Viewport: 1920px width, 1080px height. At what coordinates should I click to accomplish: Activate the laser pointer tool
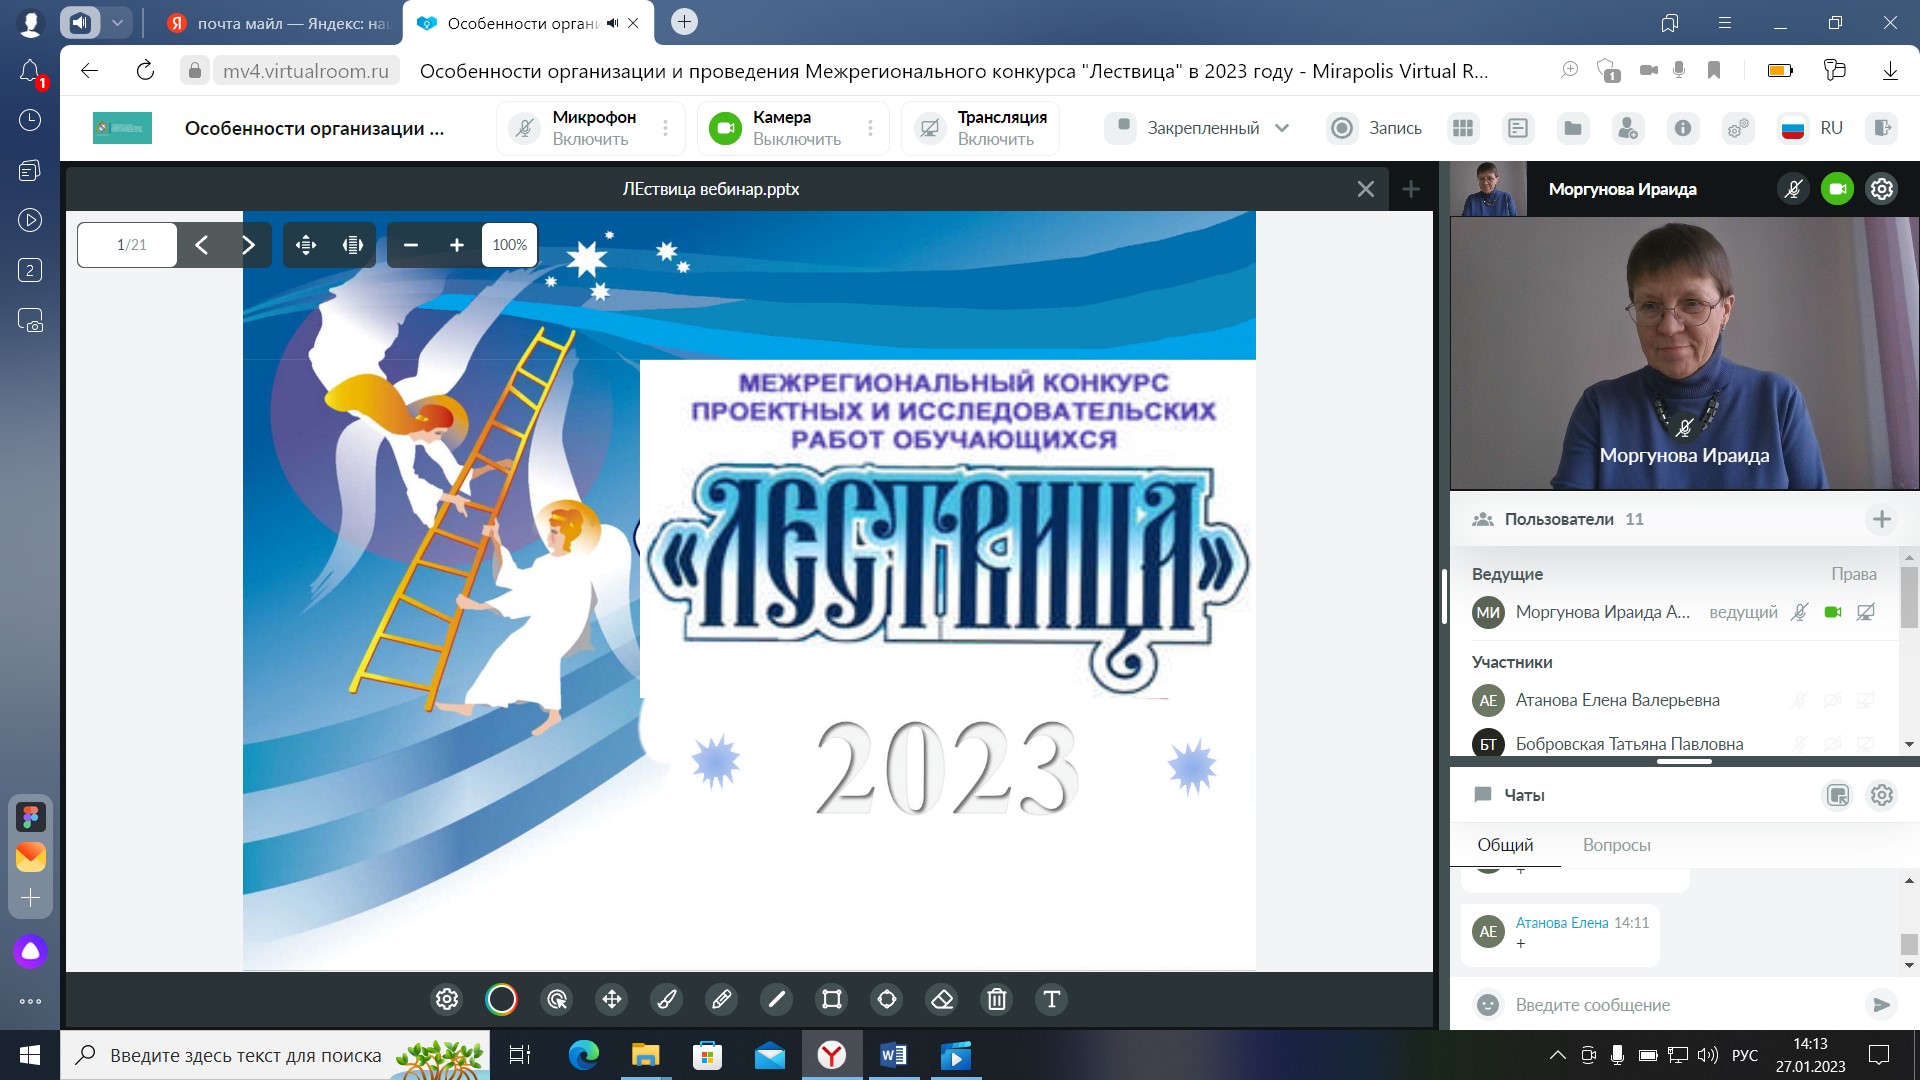557,999
